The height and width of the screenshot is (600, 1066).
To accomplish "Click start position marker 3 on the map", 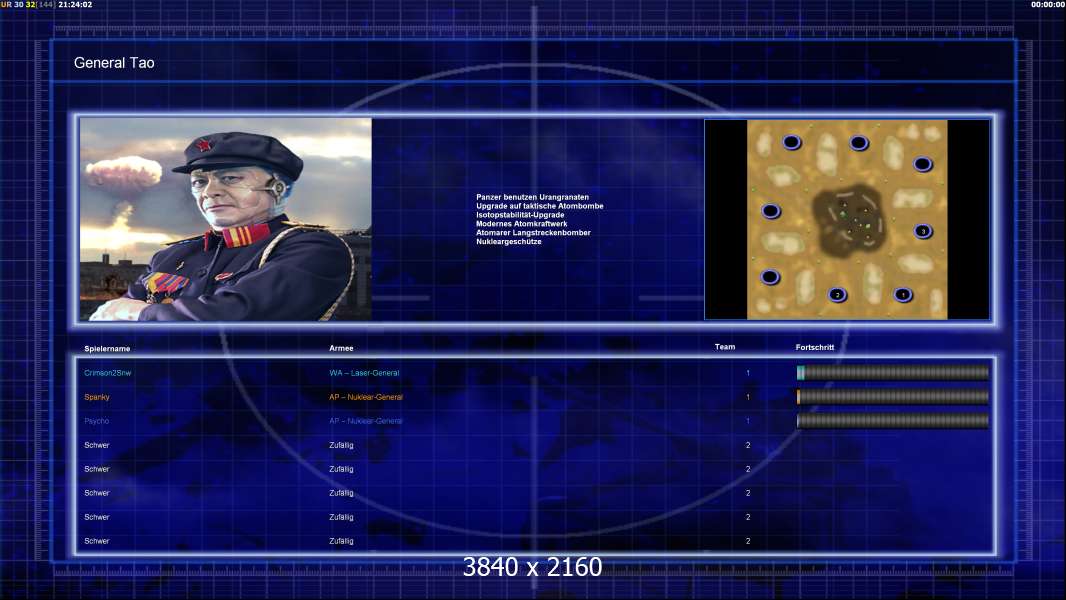I will pyautogui.click(x=923, y=232).
